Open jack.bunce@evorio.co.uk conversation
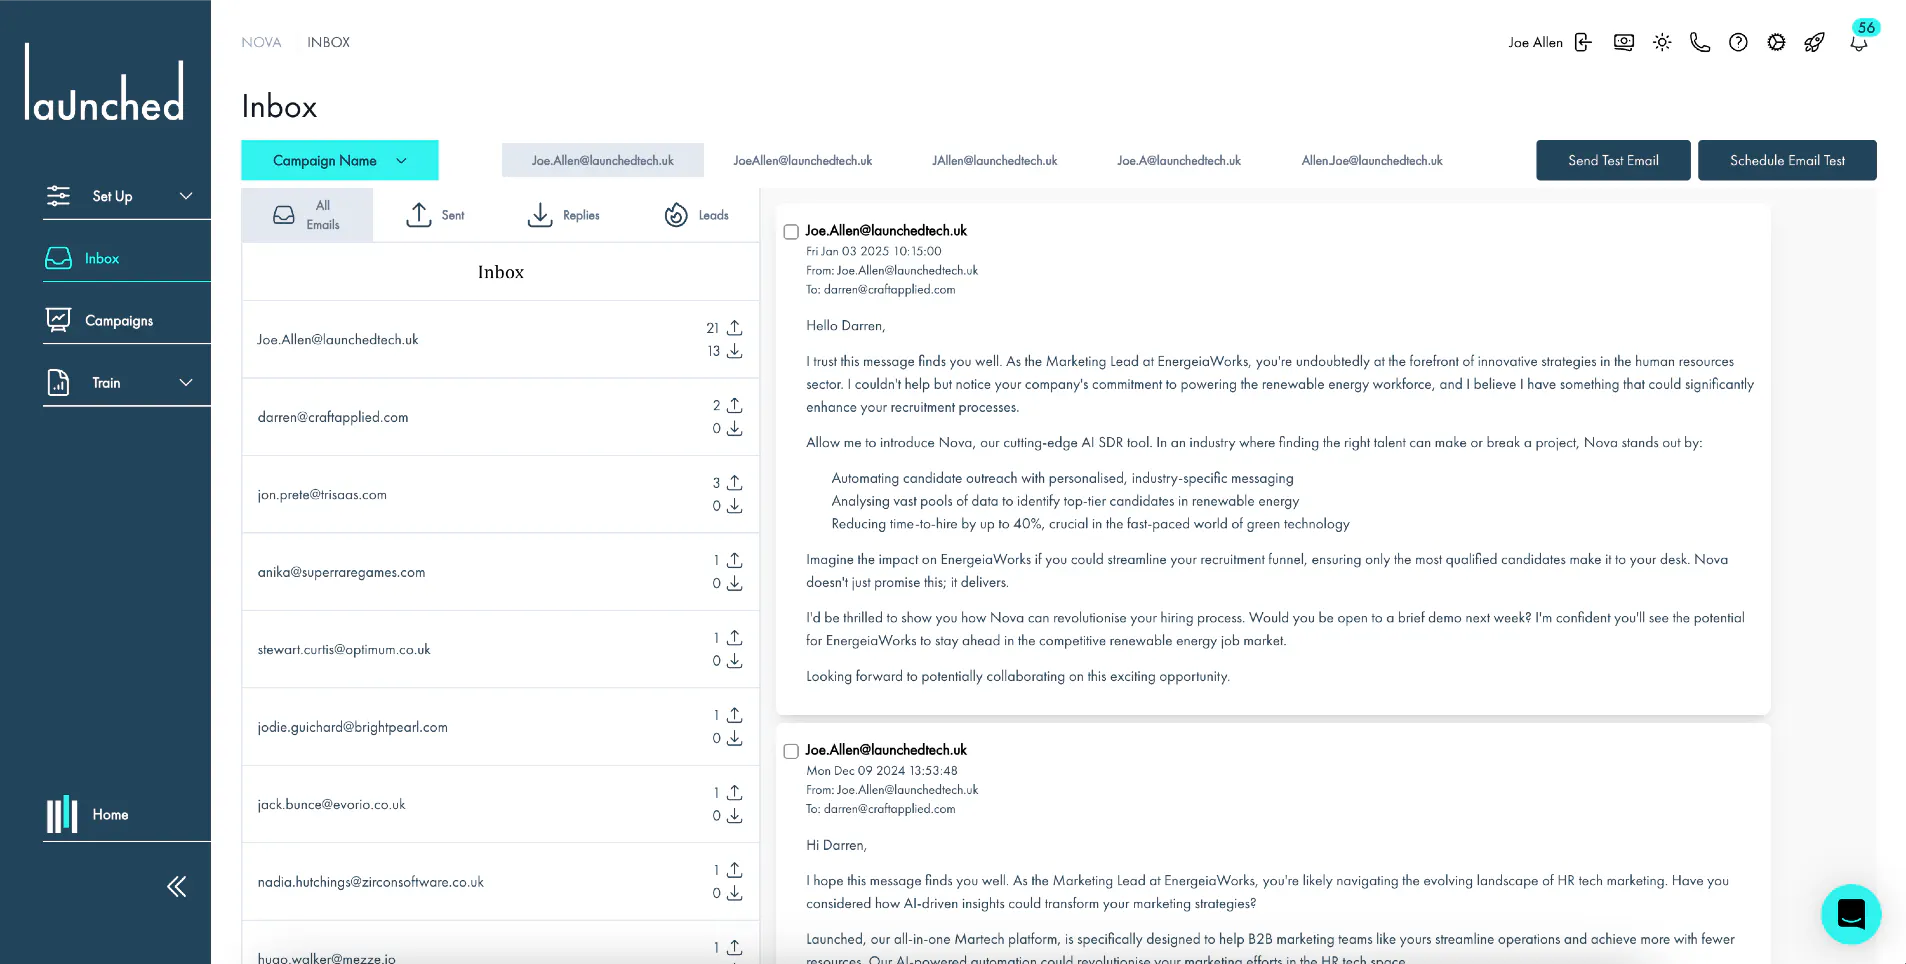Image resolution: width=1906 pixels, height=964 pixels. (x=500, y=805)
